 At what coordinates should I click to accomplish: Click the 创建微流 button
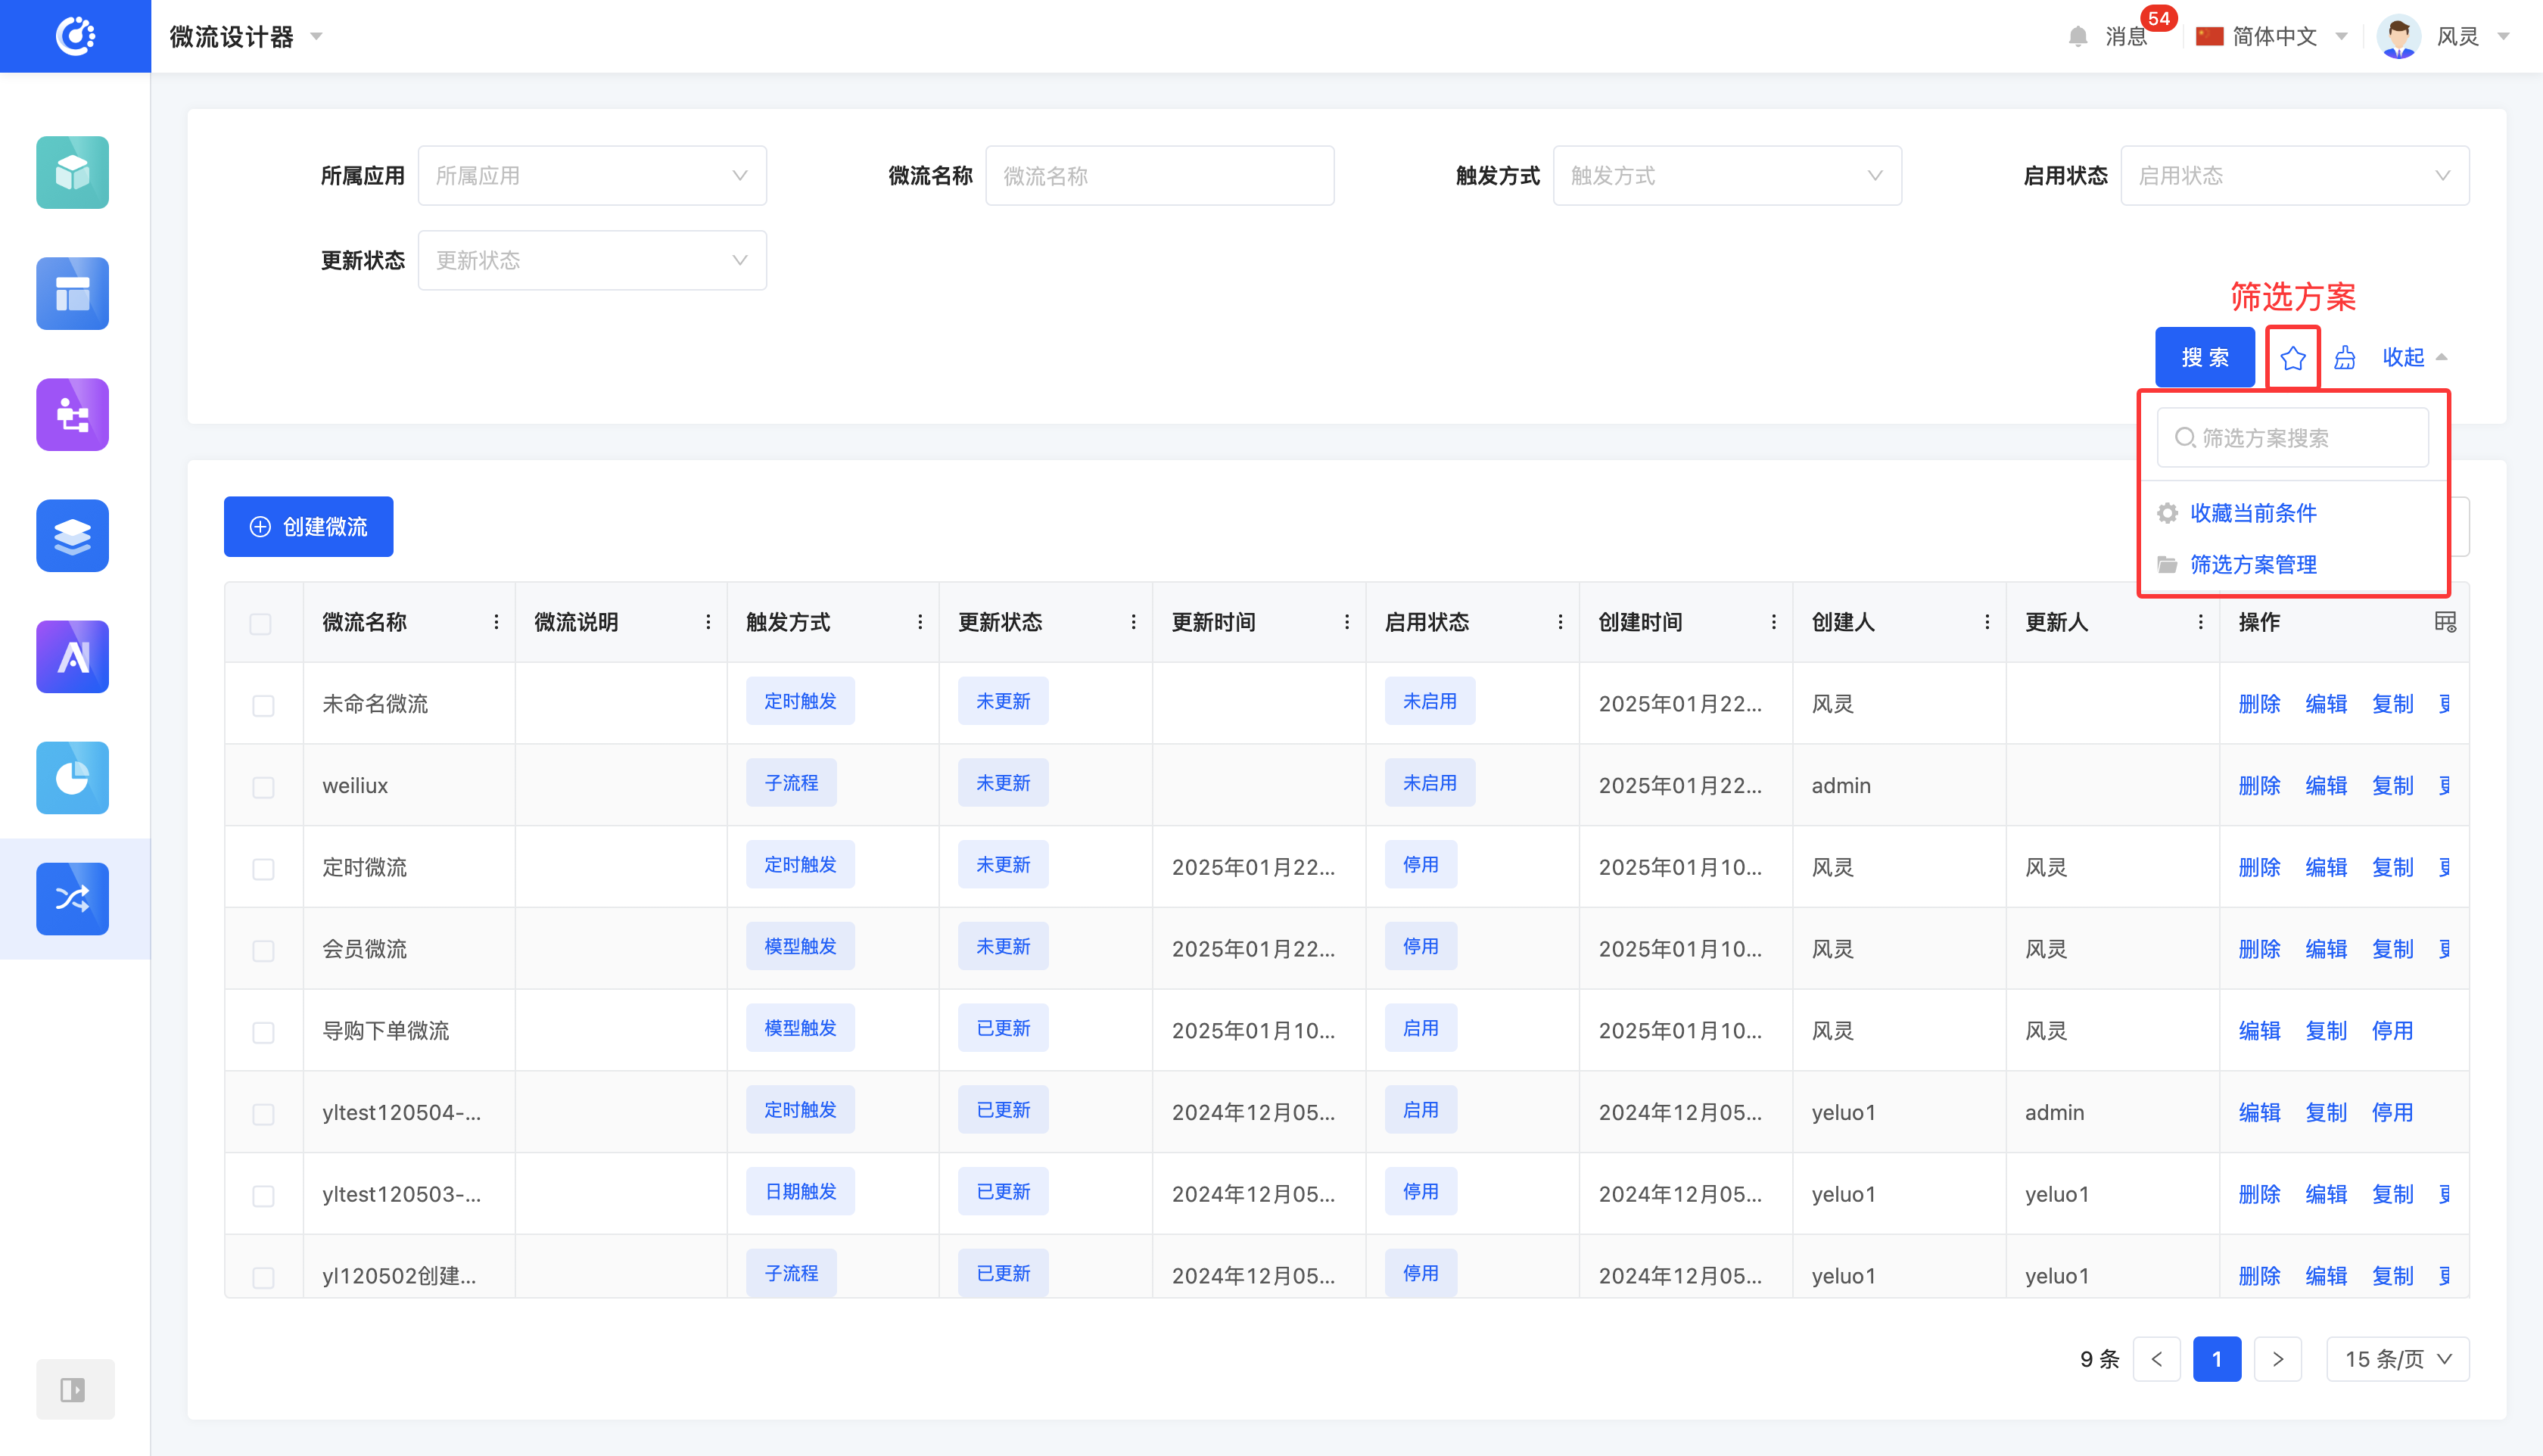(x=308, y=527)
